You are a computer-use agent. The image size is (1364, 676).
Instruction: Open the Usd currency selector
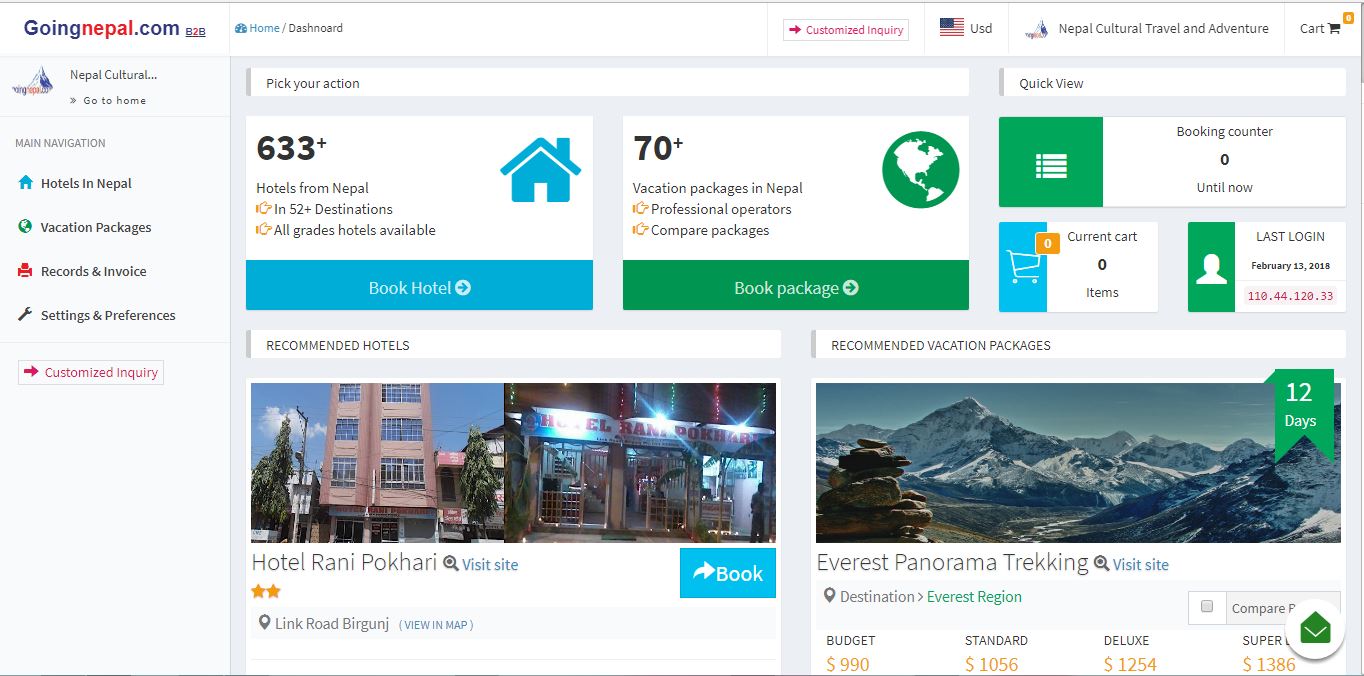[x=966, y=29]
